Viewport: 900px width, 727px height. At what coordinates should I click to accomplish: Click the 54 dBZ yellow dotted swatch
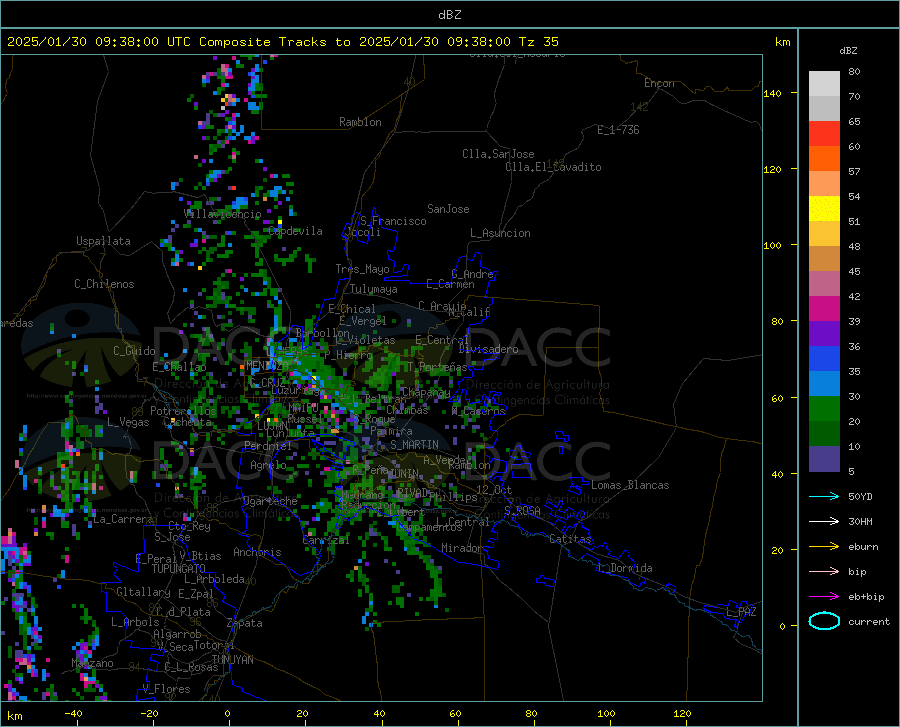(824, 208)
